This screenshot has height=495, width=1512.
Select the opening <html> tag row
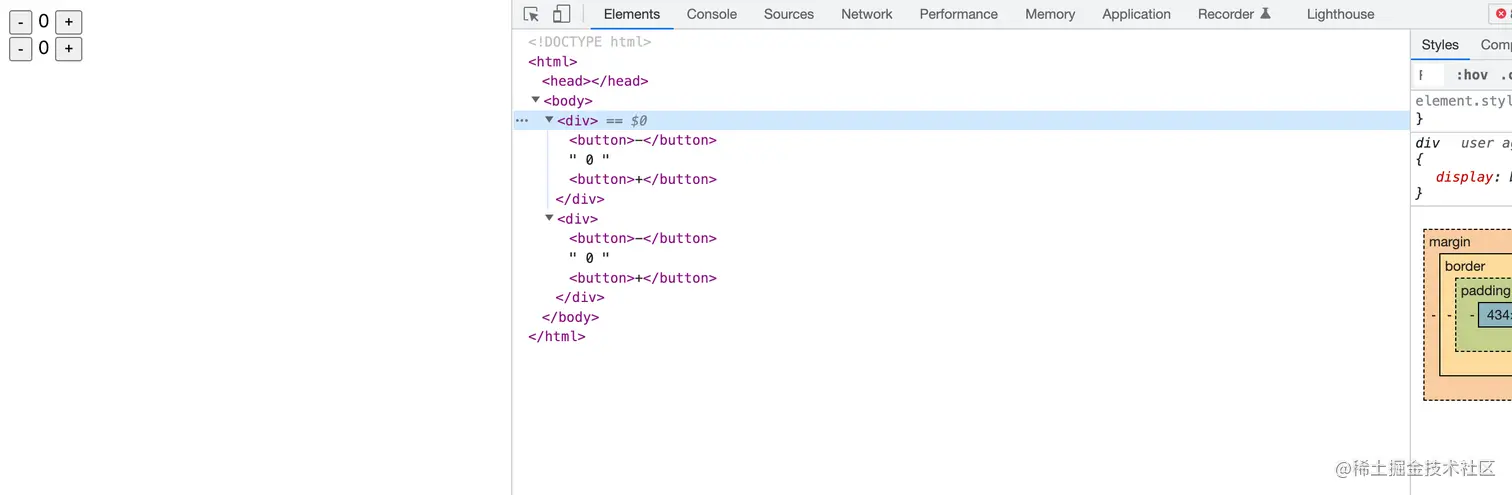tap(553, 61)
